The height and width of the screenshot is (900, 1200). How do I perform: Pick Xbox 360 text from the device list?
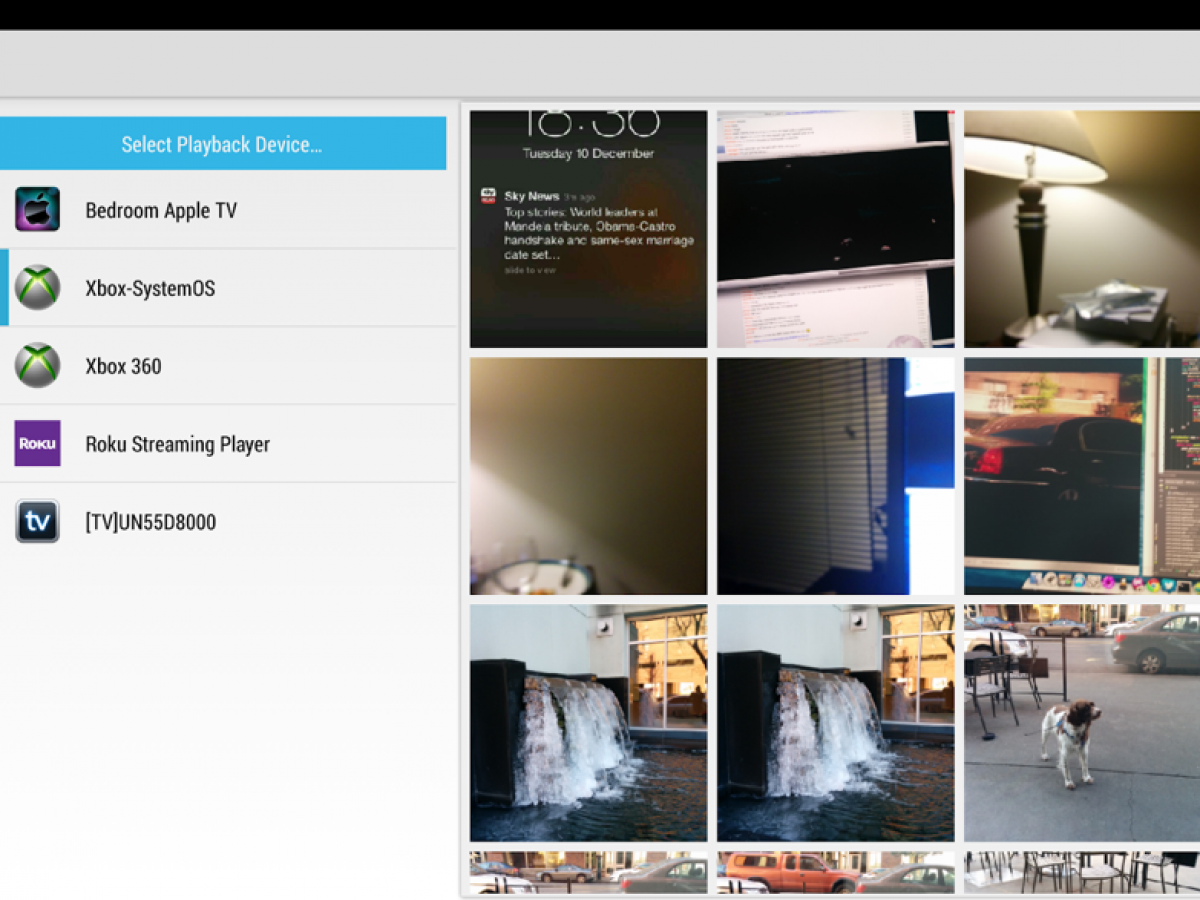[x=123, y=367]
